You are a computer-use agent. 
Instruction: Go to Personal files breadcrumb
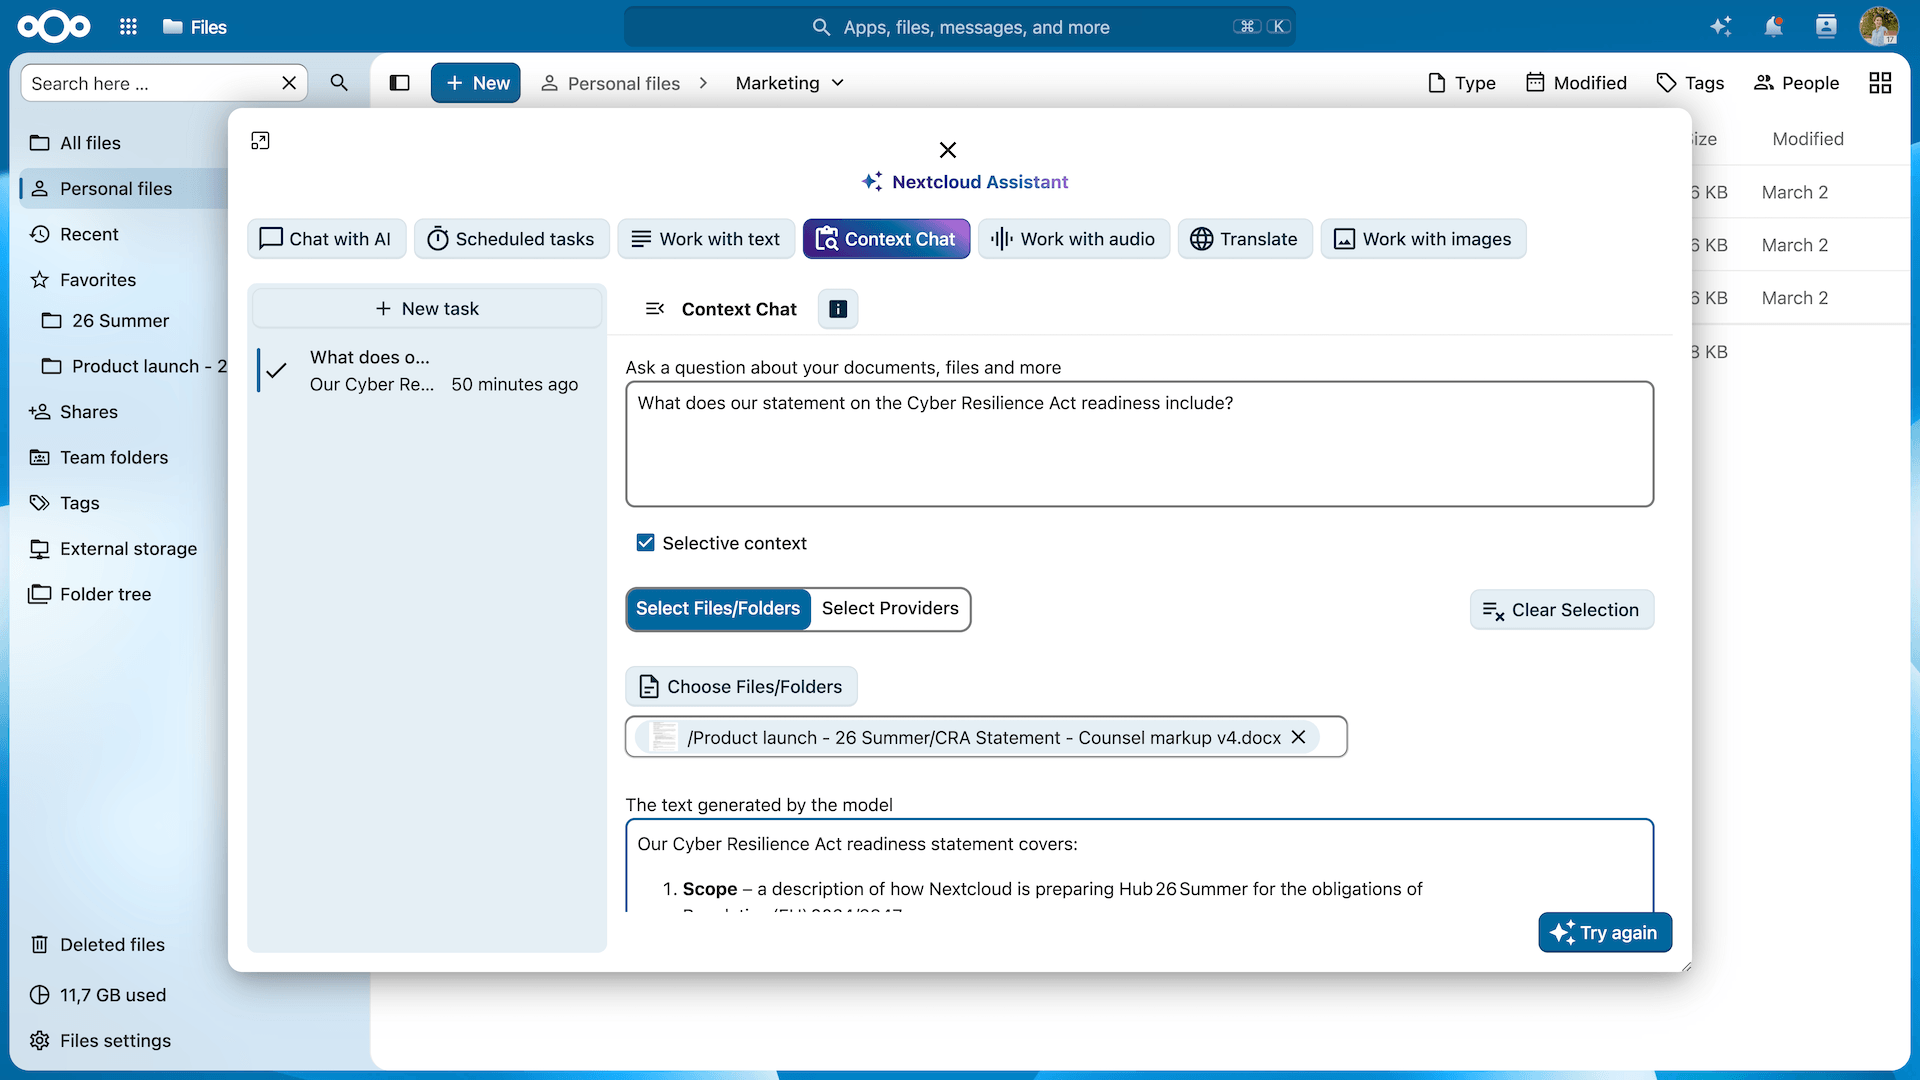click(610, 83)
